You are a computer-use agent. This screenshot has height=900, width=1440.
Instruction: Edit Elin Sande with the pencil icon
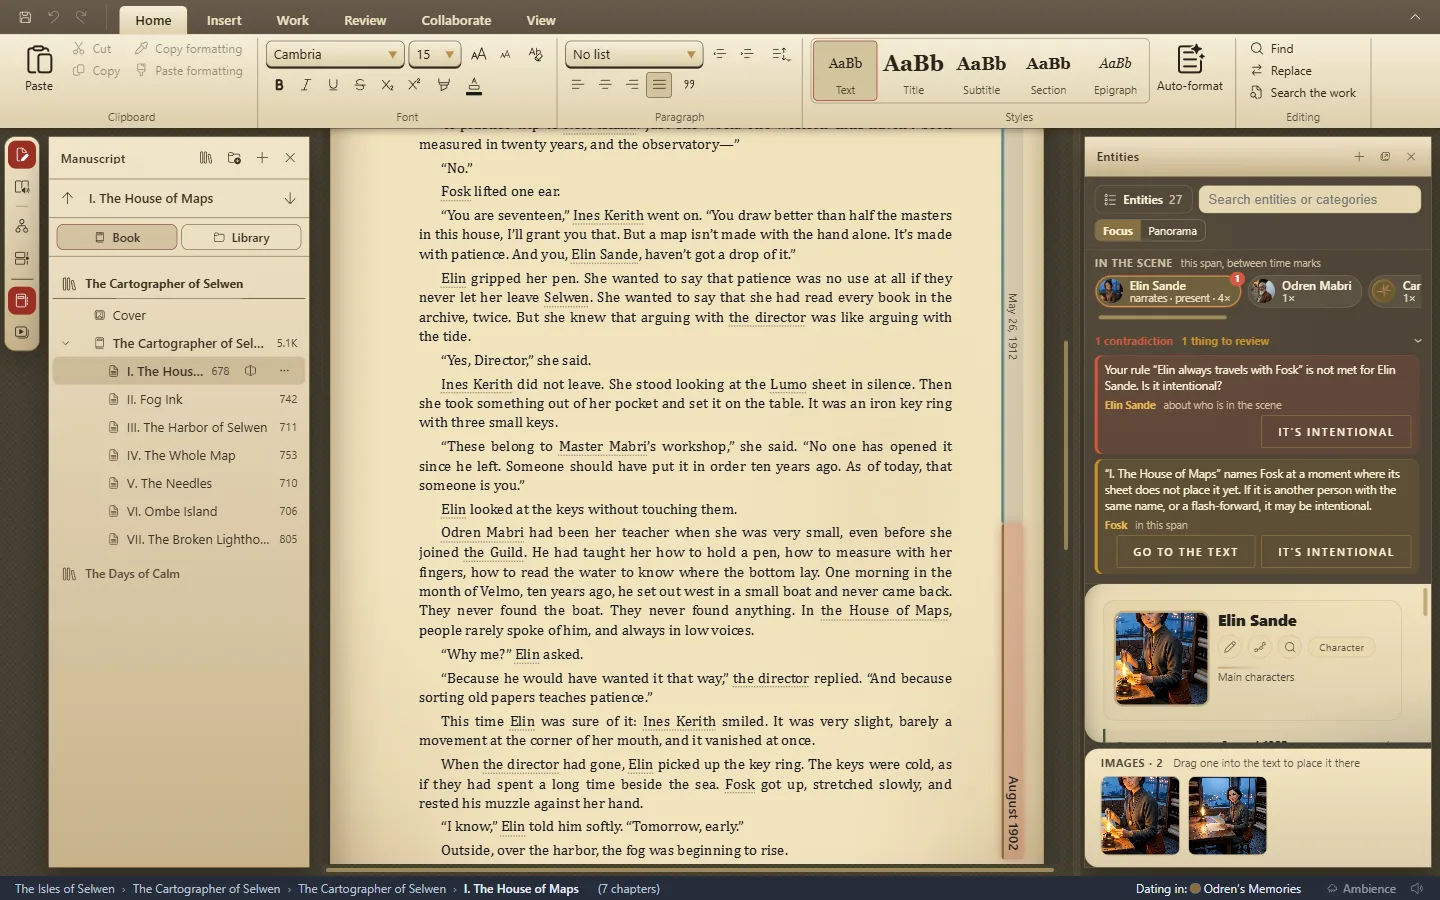coord(1230,647)
